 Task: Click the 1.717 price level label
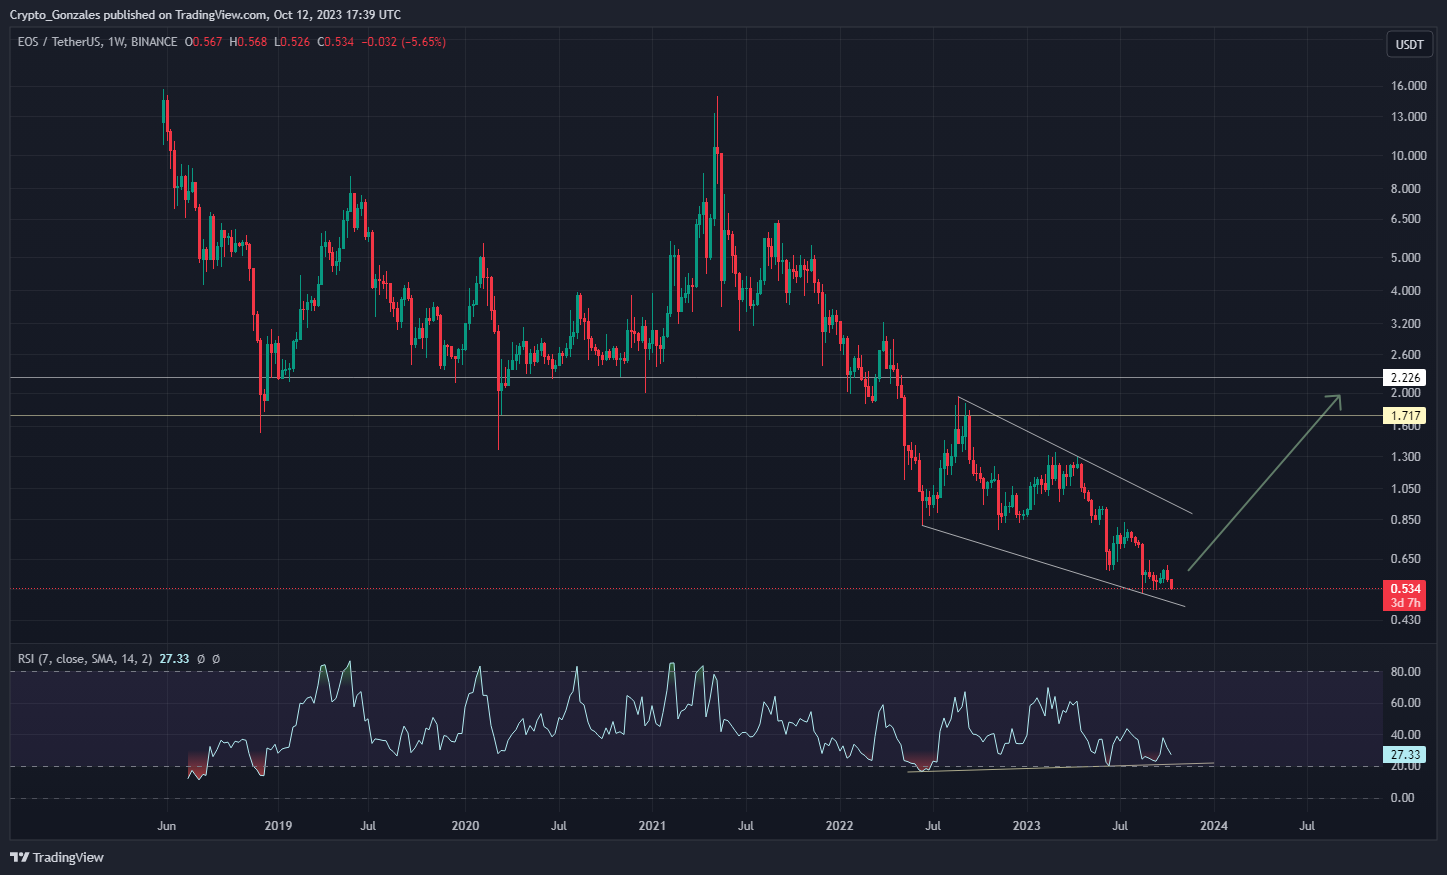1405,415
